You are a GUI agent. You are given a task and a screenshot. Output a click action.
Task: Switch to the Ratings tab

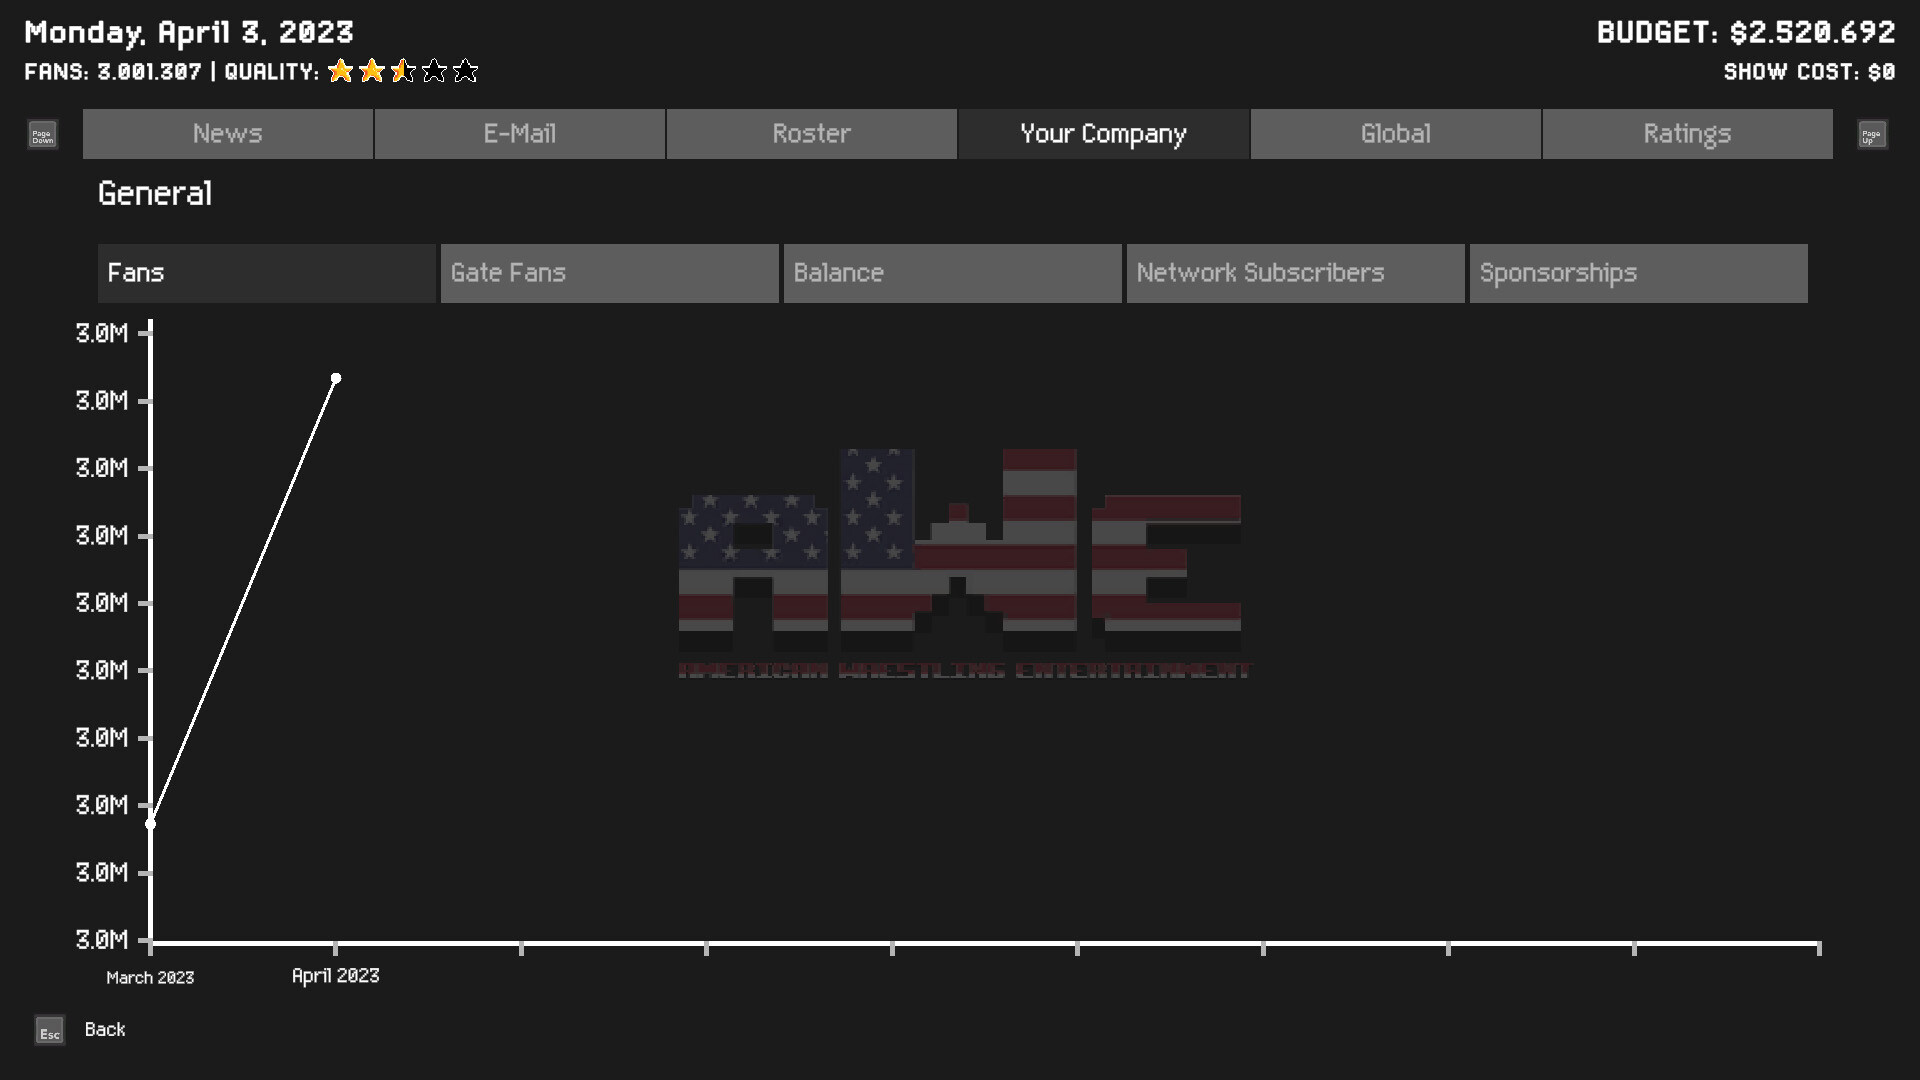pos(1687,133)
